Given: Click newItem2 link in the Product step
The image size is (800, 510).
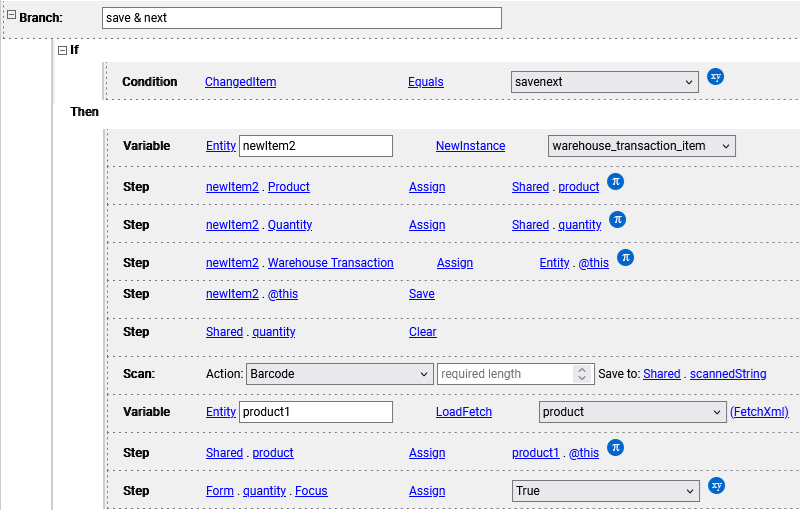Looking at the screenshot, I should click(232, 187).
